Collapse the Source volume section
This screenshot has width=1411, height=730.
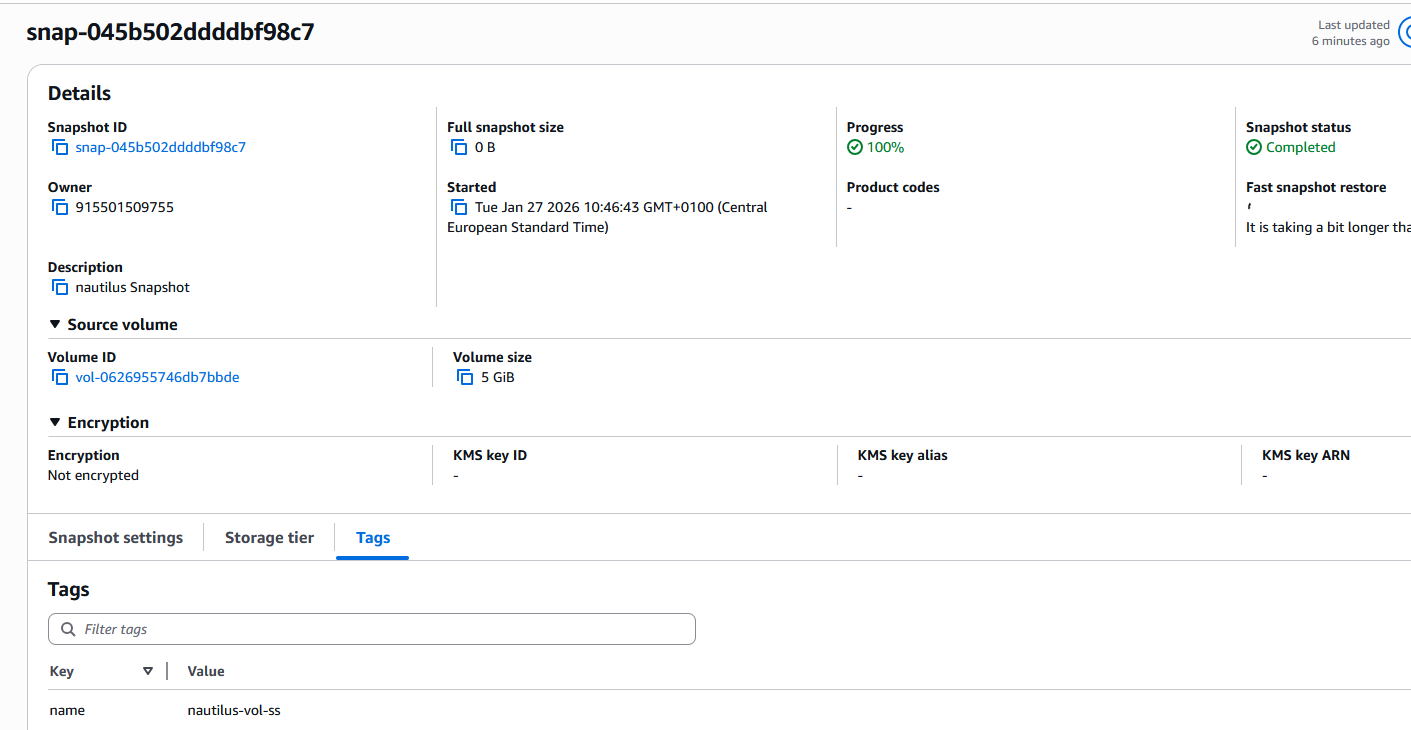click(55, 325)
